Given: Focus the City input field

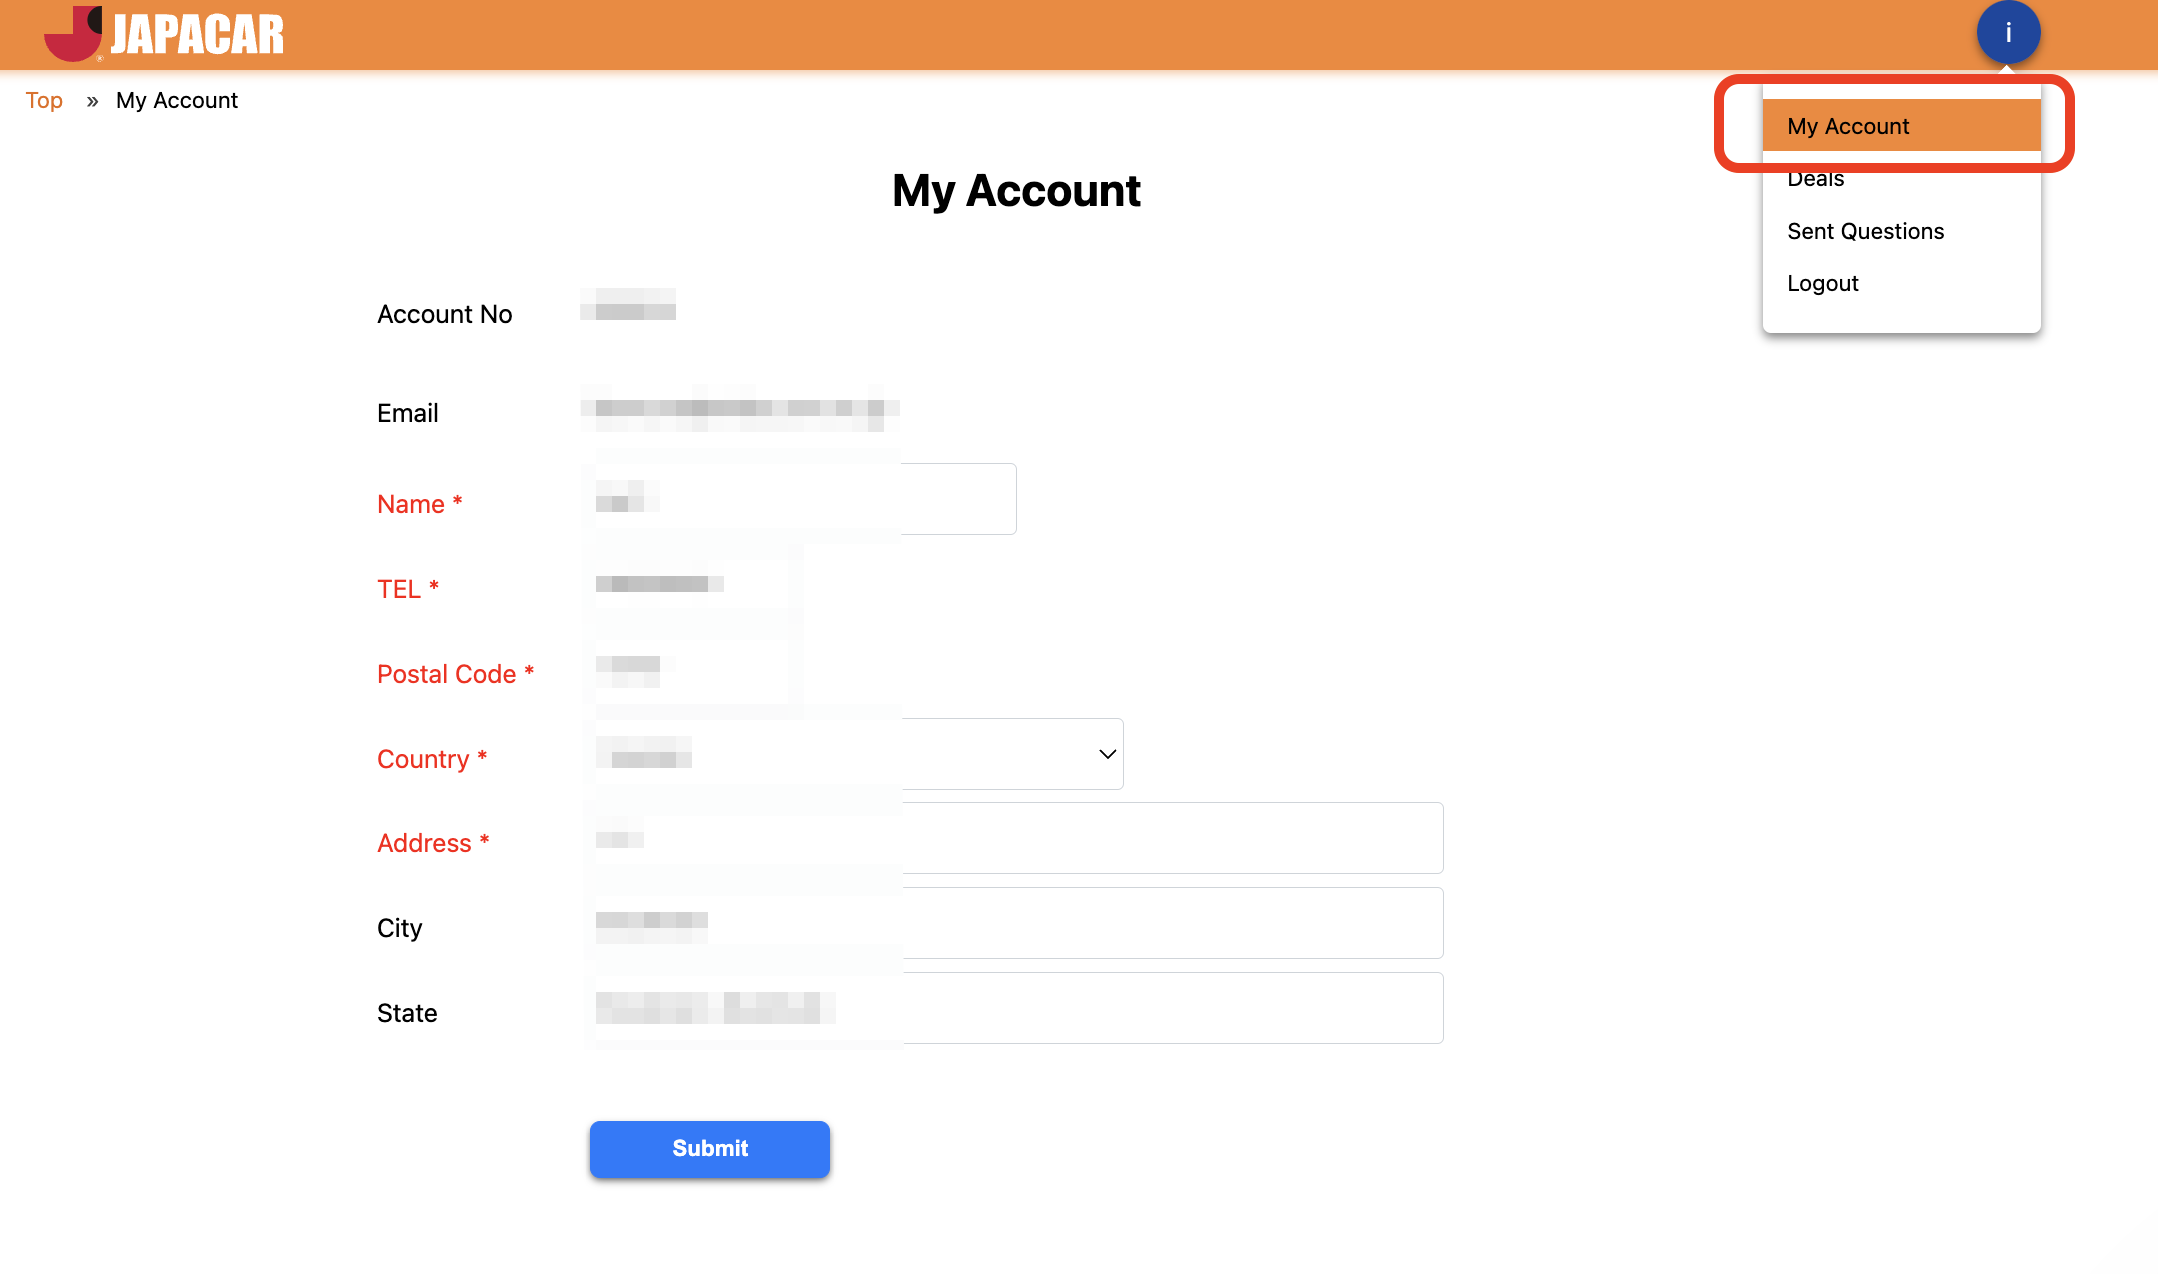Looking at the screenshot, I should tap(1014, 923).
